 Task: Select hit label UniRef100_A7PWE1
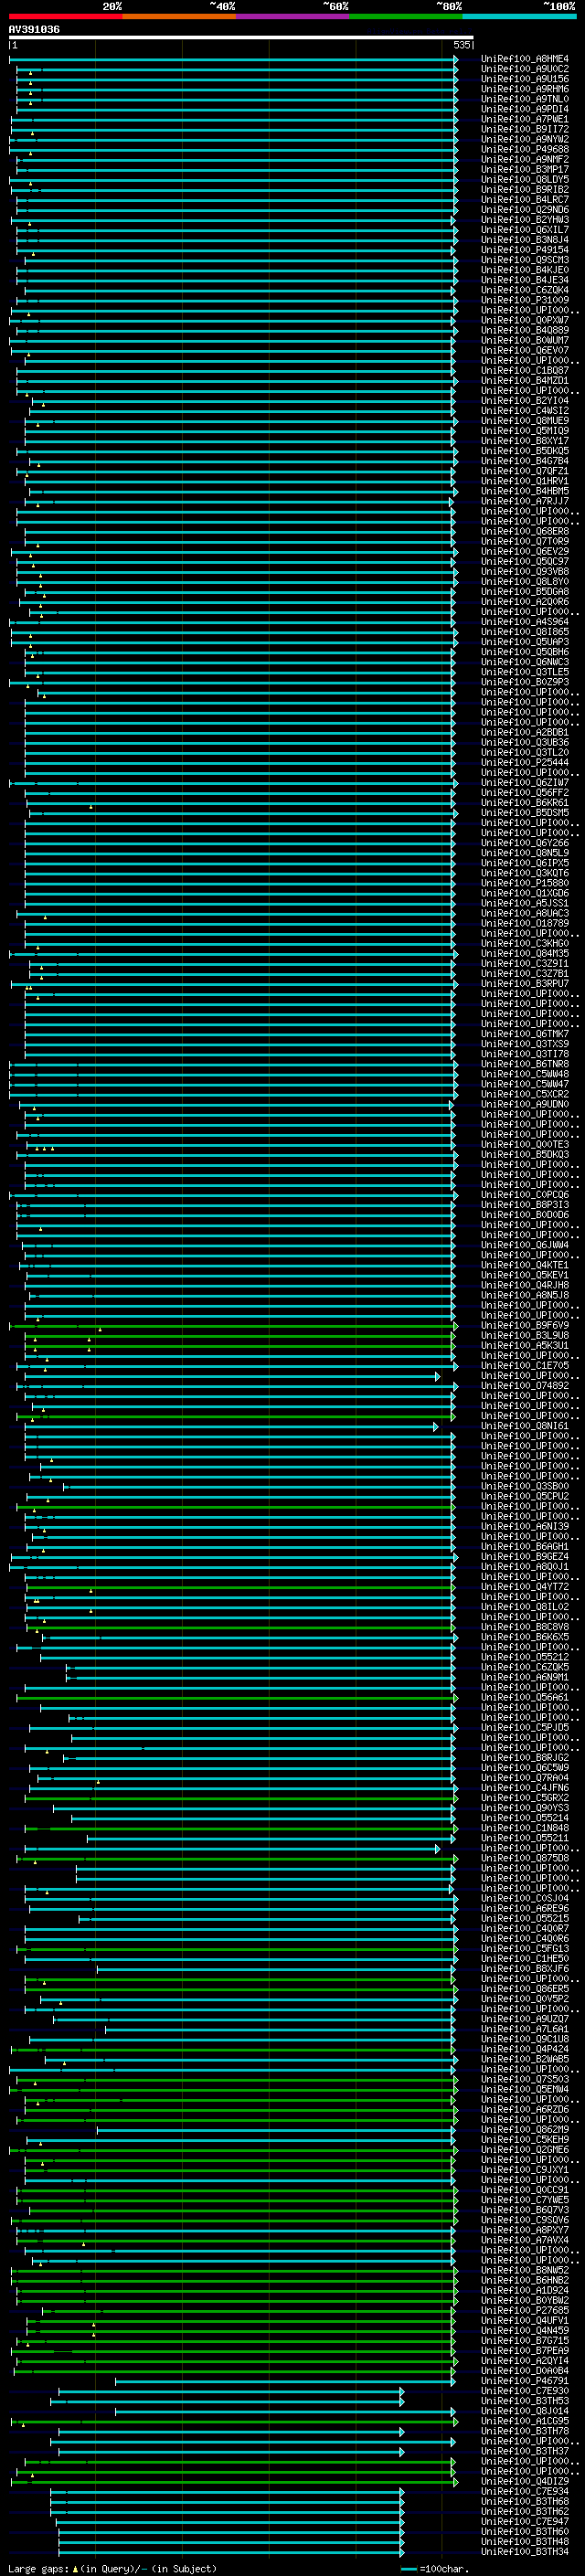point(525,119)
